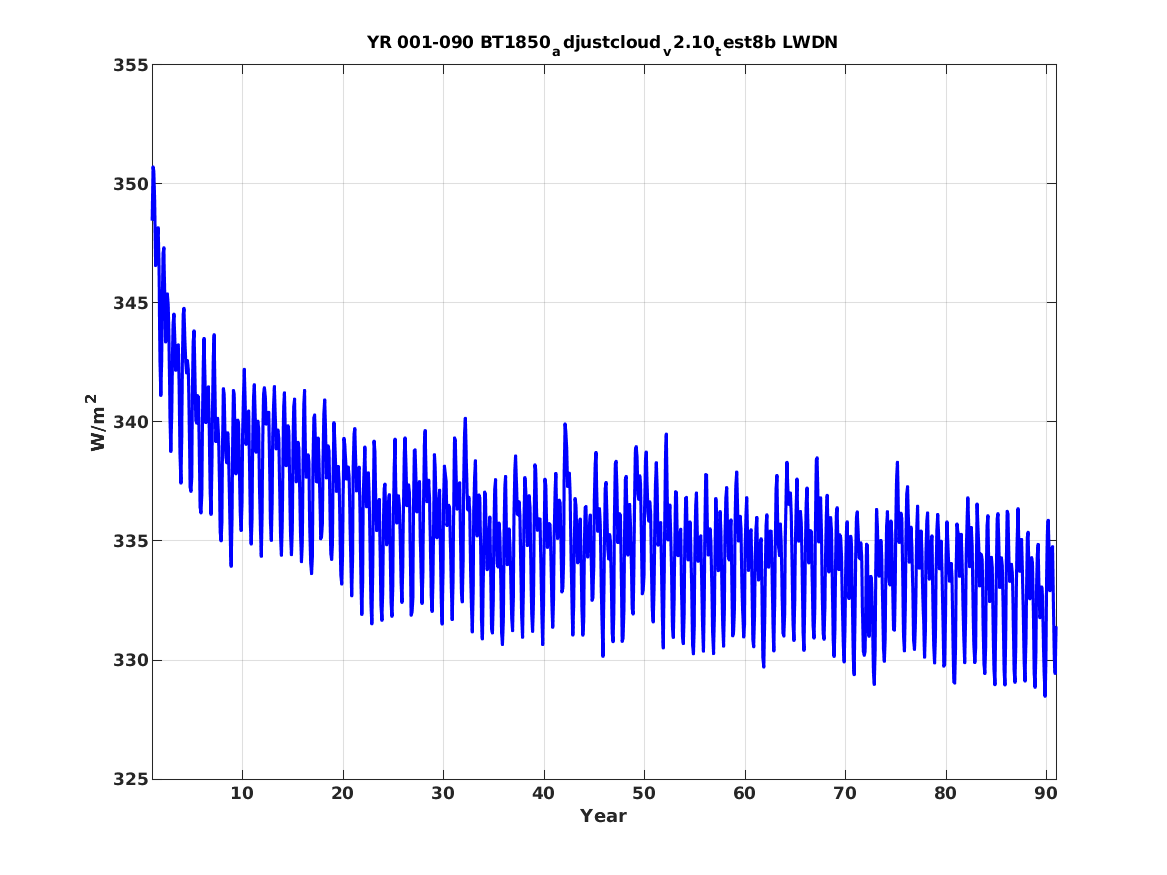This screenshot has height=875, width=1167.
Task: Click the W/m² y-axis label
Action: tap(97, 423)
